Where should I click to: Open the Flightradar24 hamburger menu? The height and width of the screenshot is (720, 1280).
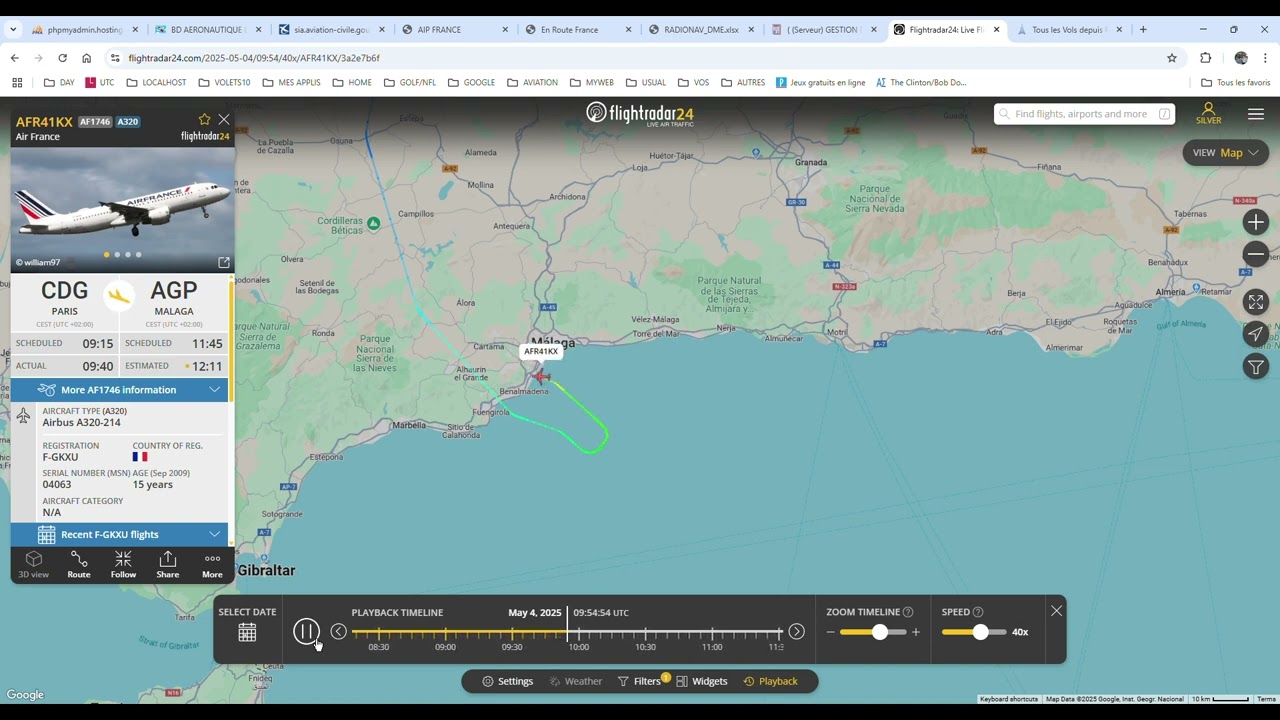(x=1256, y=114)
